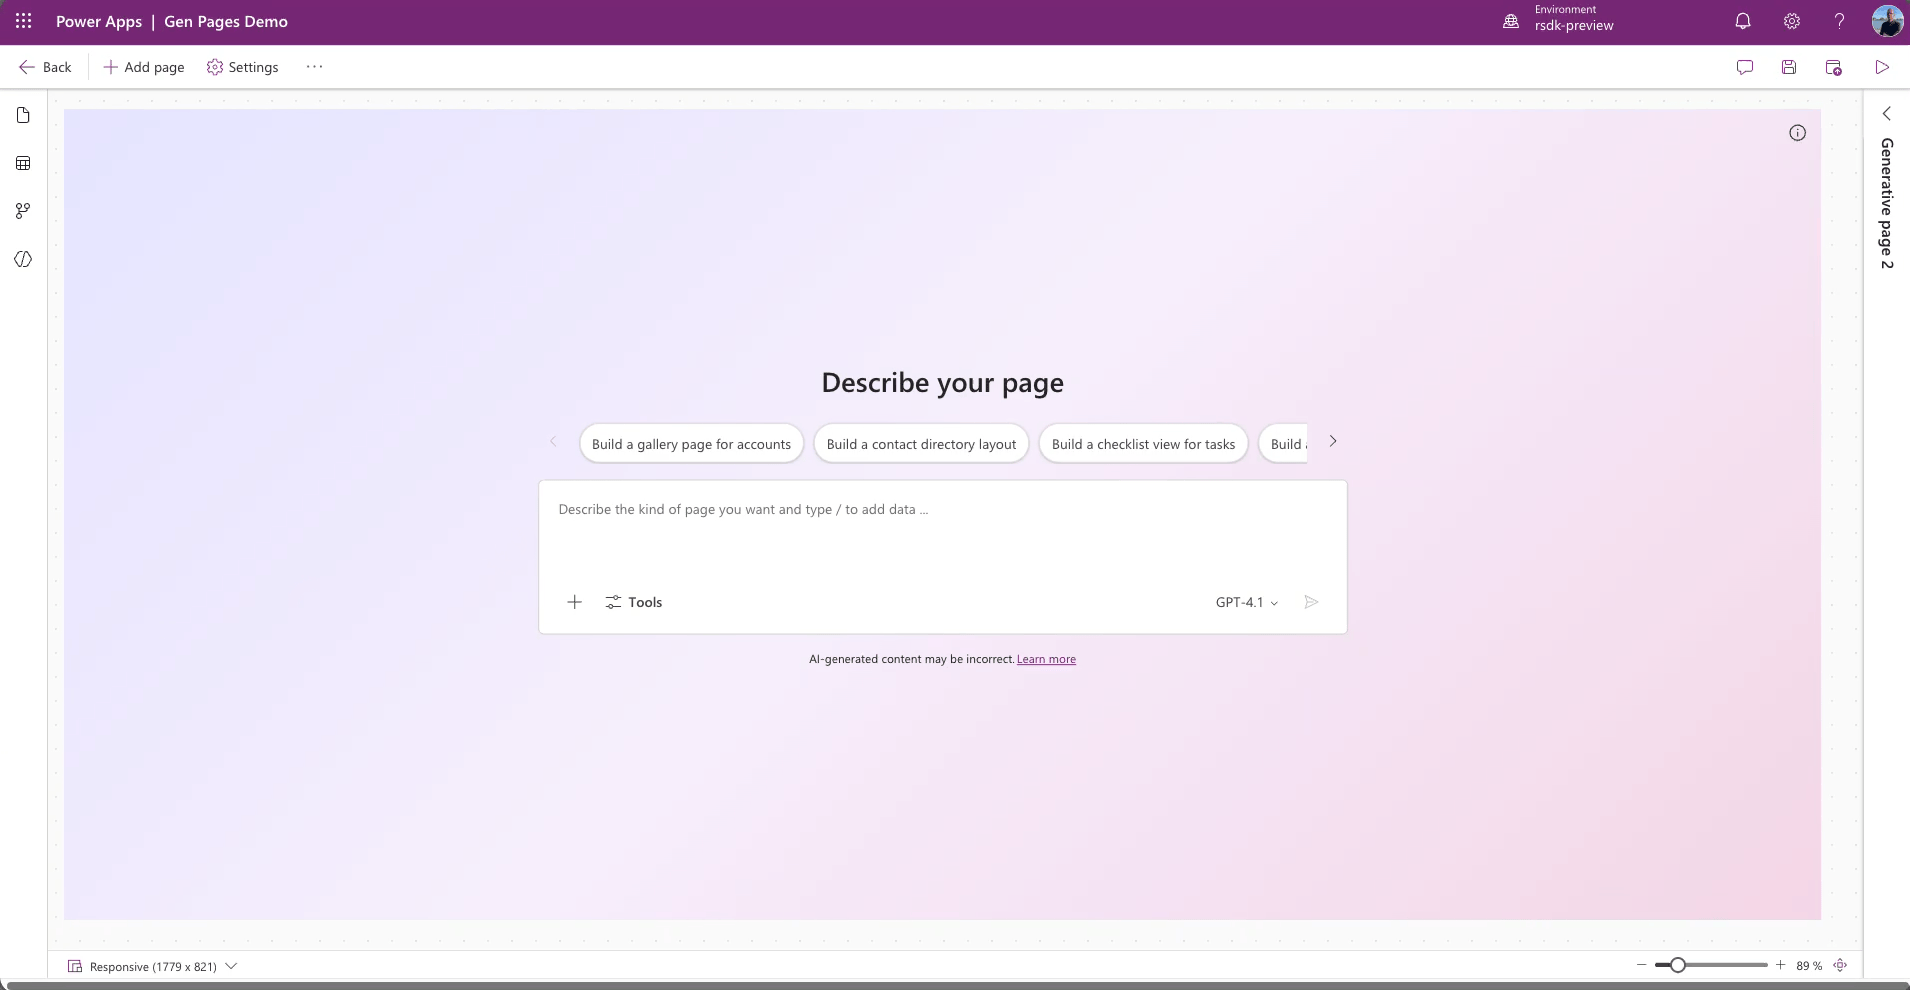This screenshot has height=990, width=1910.
Task: Open the Learn more link
Action: 1044,659
